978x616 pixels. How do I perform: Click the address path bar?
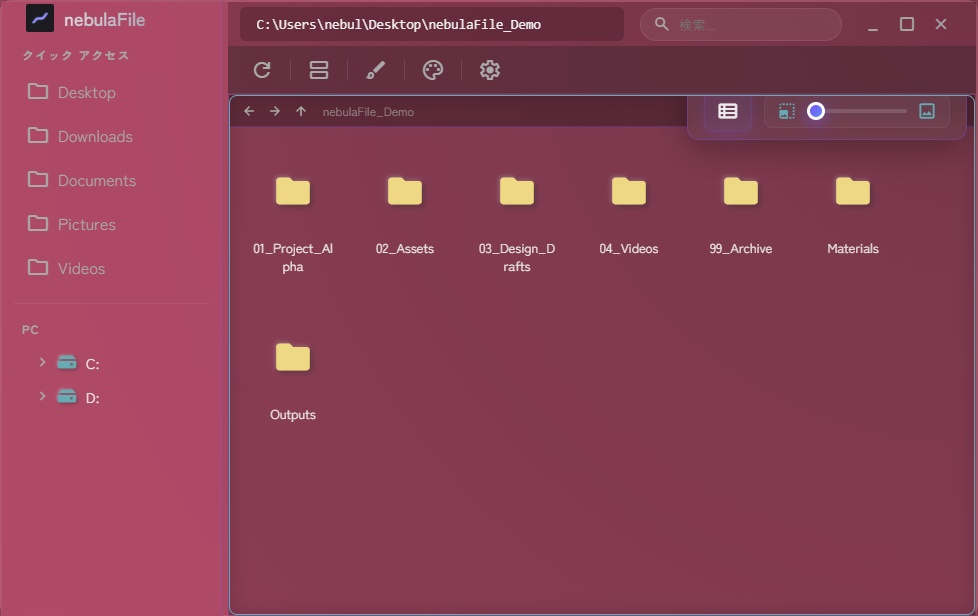coord(432,24)
